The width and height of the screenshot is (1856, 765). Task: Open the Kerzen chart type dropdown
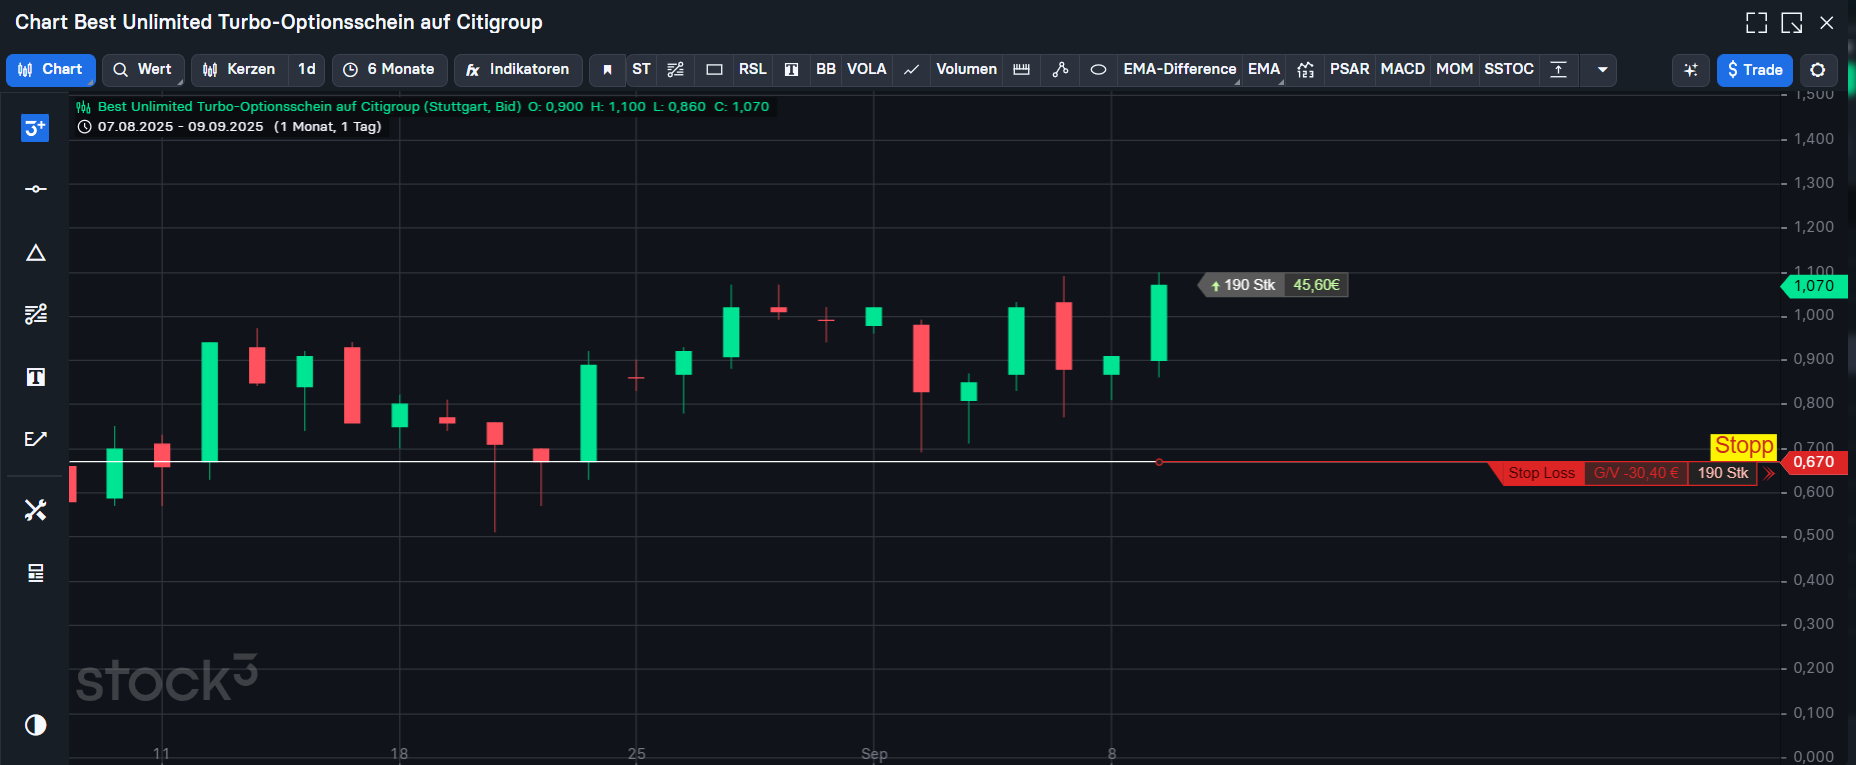pos(239,70)
